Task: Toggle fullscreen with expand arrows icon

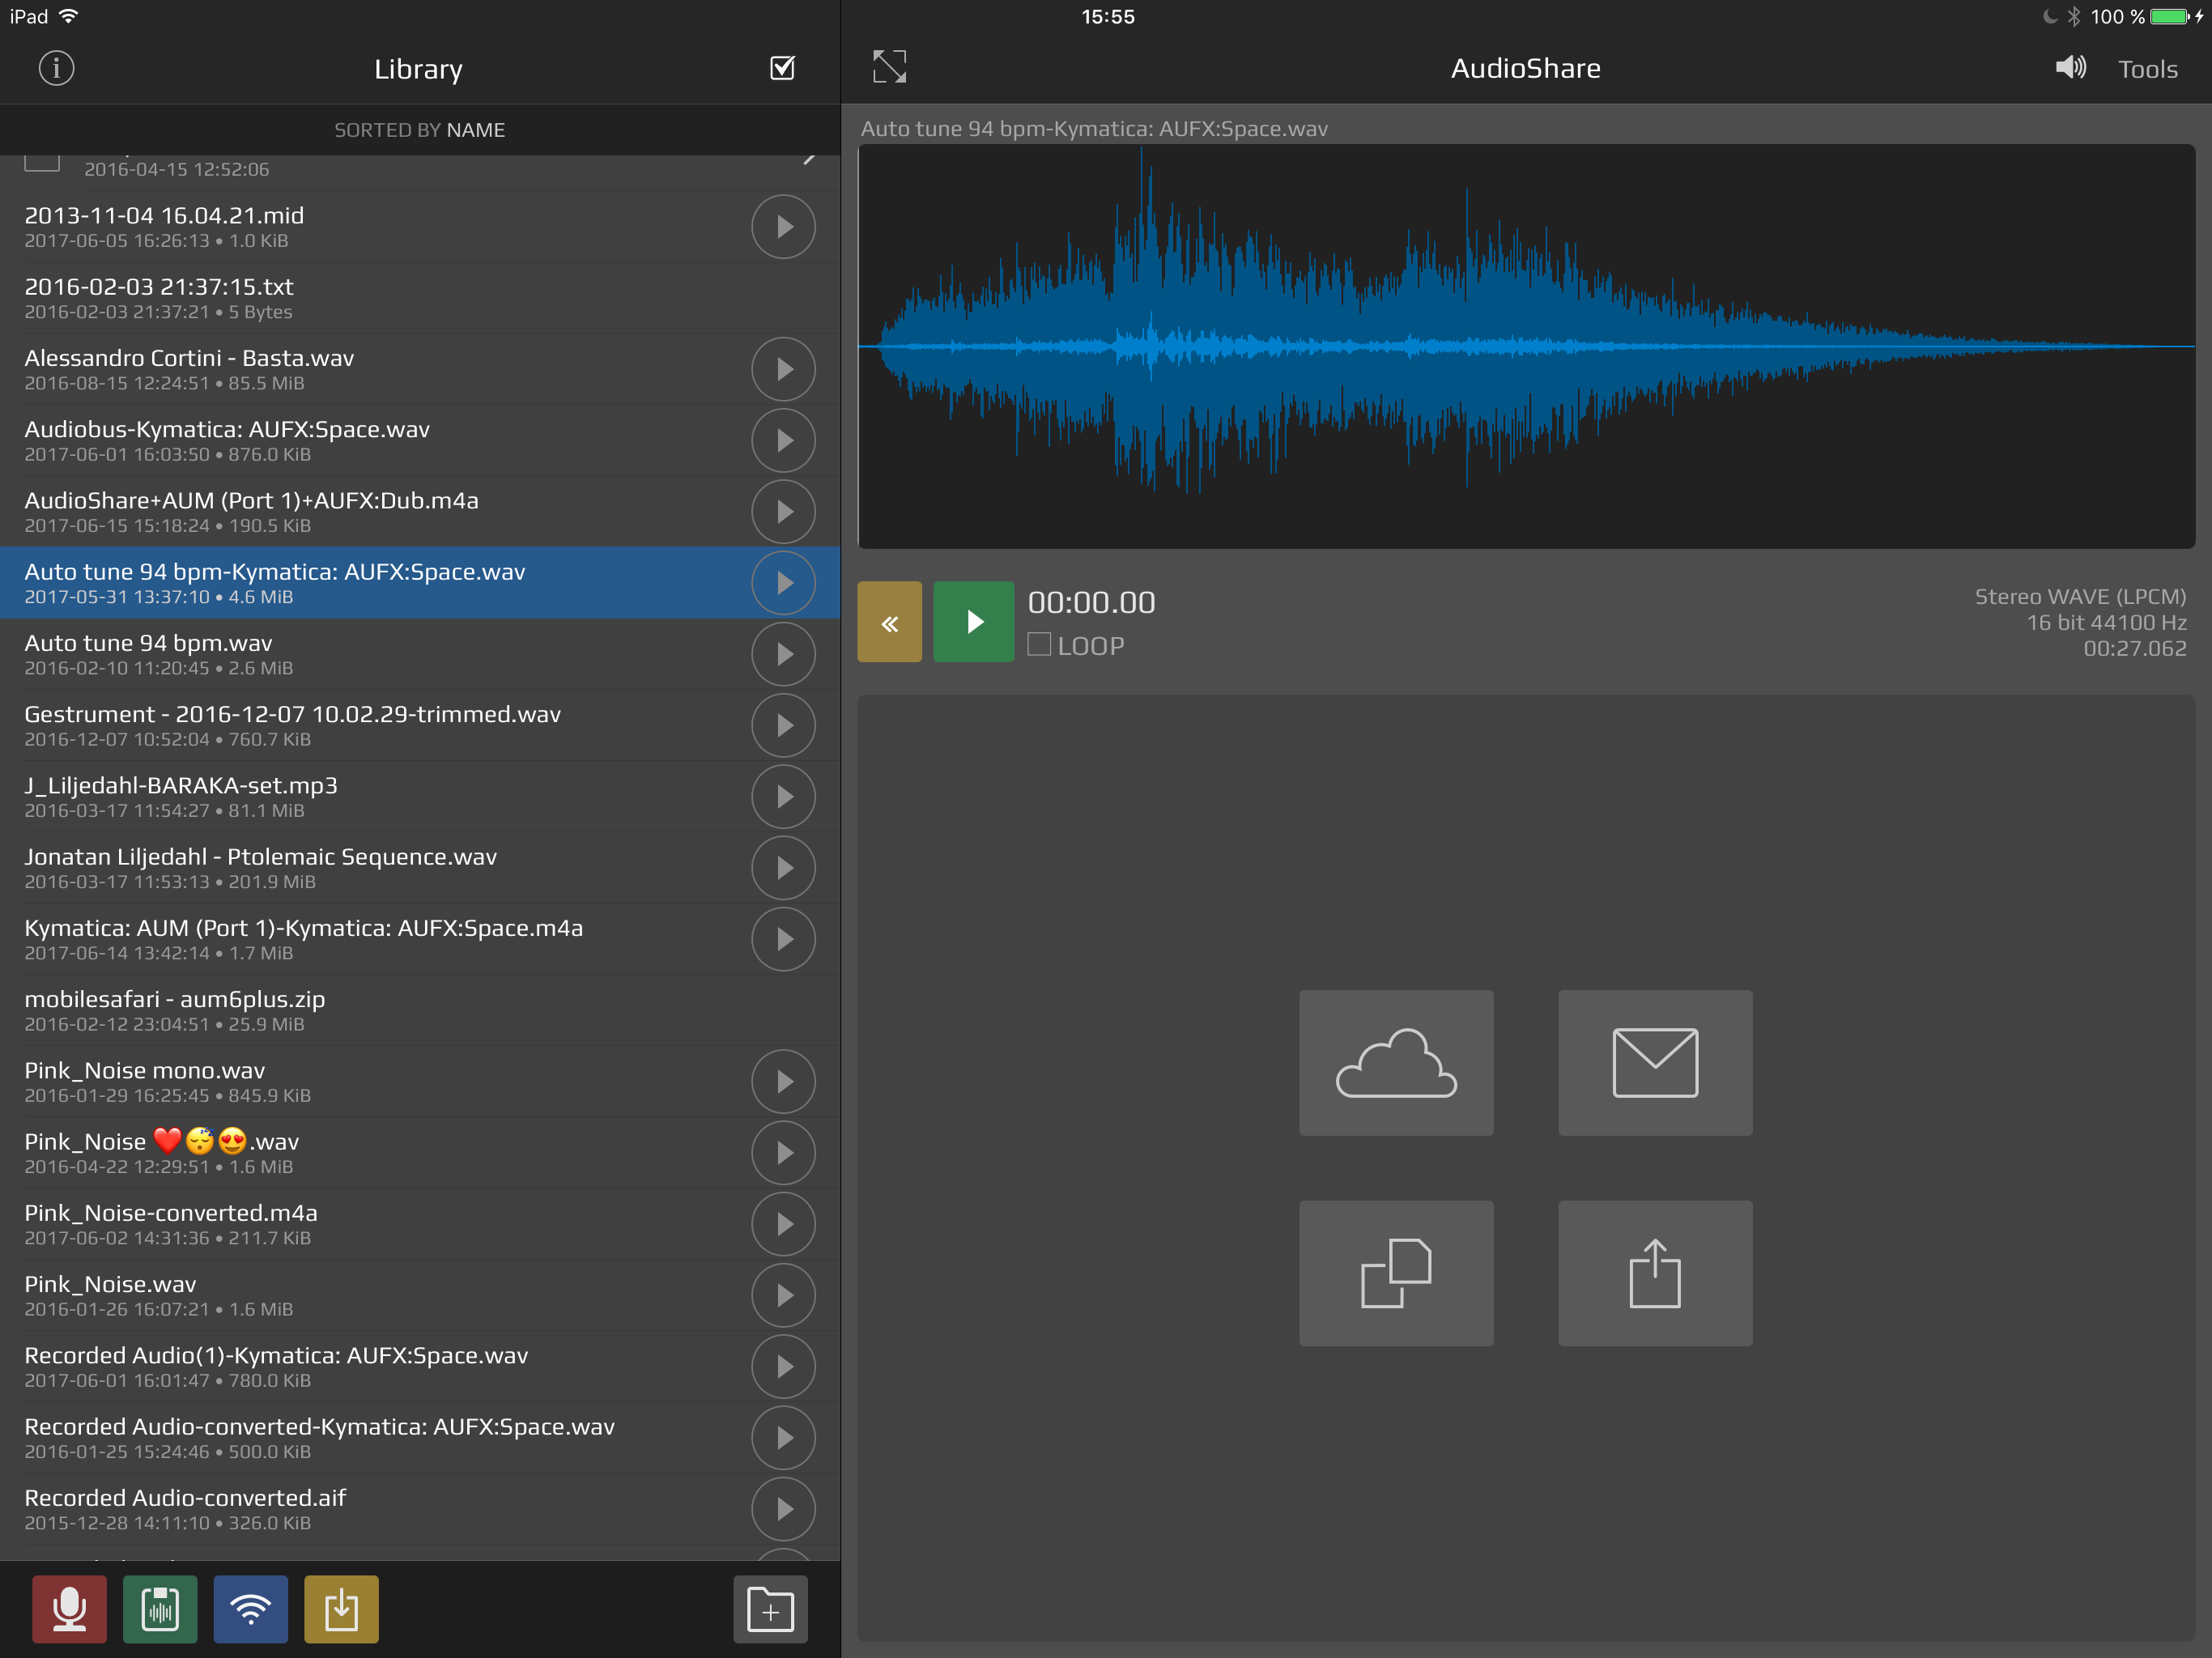Action: [889, 67]
